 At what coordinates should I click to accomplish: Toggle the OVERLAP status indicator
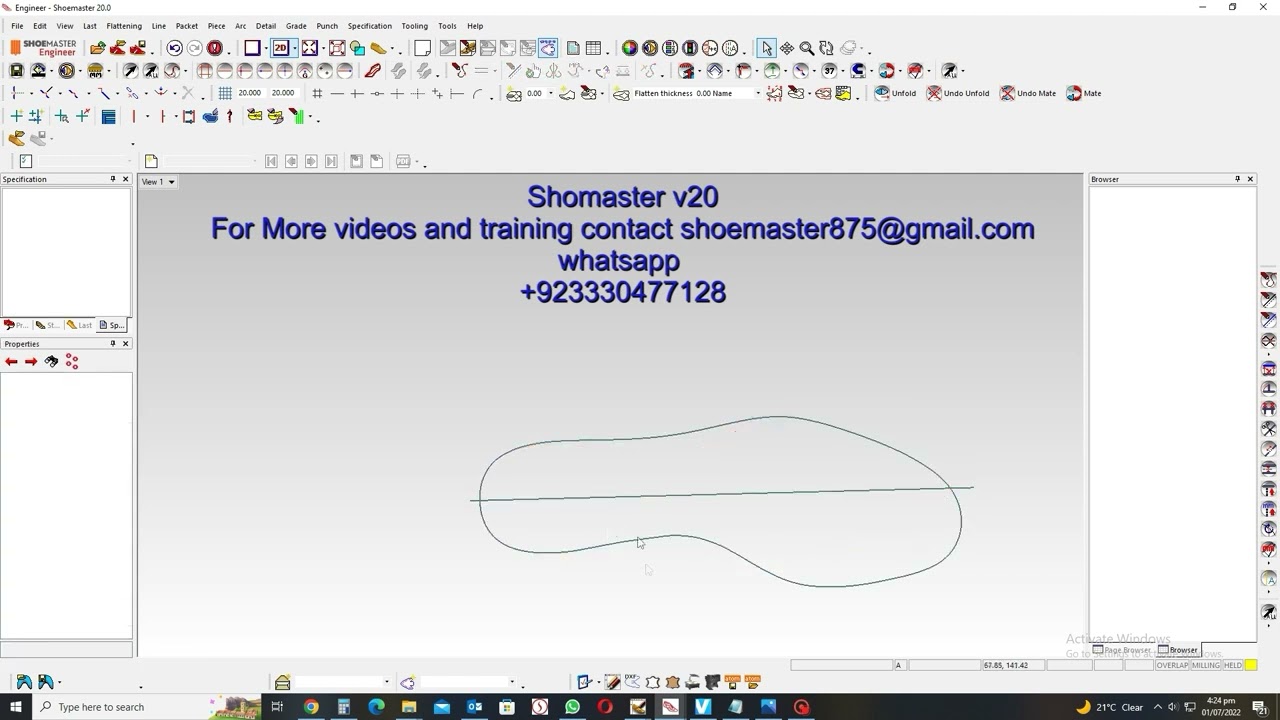pos(1172,665)
